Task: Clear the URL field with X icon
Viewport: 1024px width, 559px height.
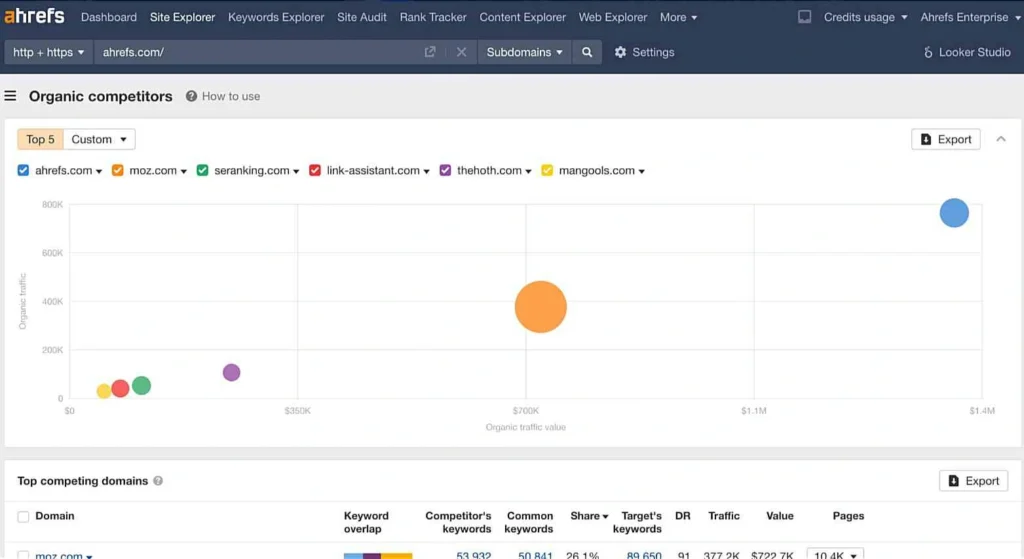Action: pos(461,52)
